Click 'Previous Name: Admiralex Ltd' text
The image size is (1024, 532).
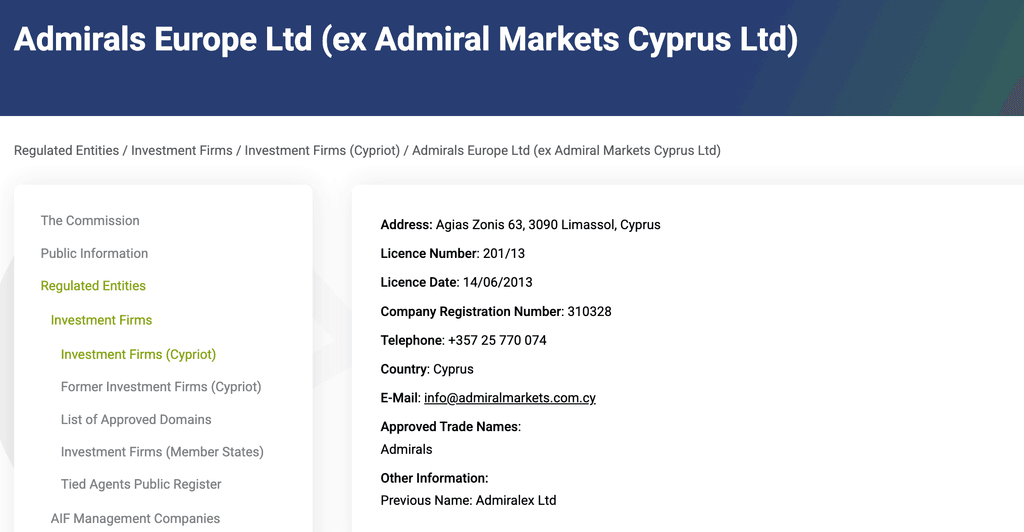point(468,501)
